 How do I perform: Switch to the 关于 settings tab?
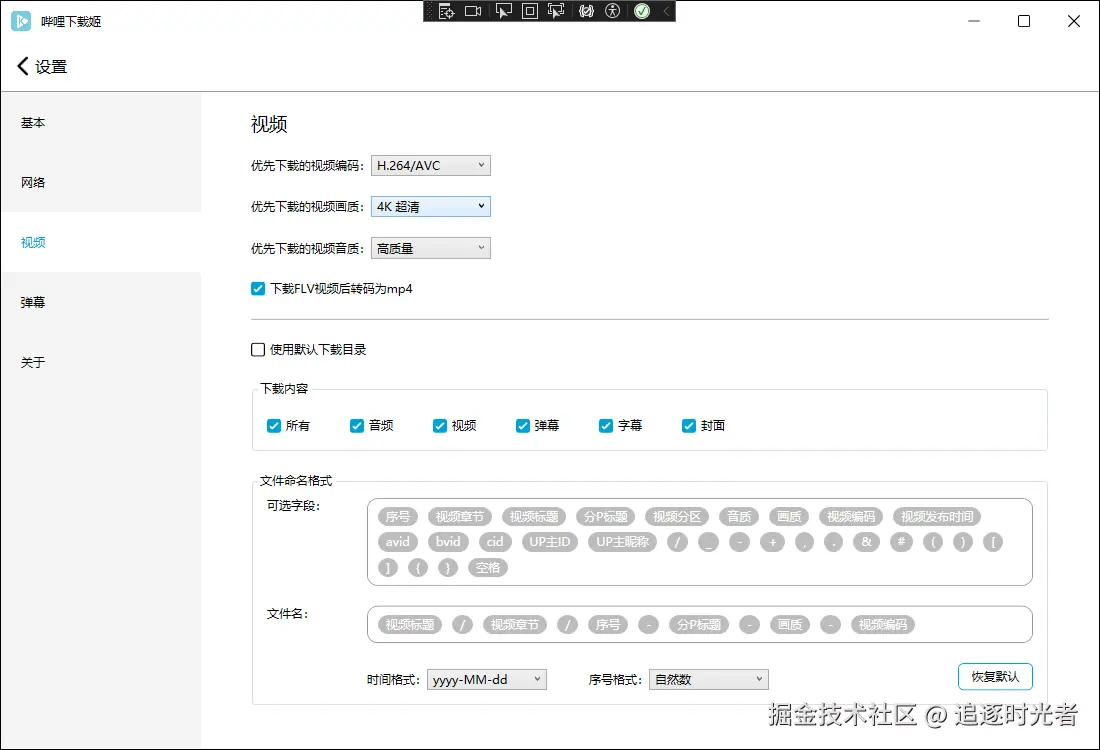pos(101,362)
